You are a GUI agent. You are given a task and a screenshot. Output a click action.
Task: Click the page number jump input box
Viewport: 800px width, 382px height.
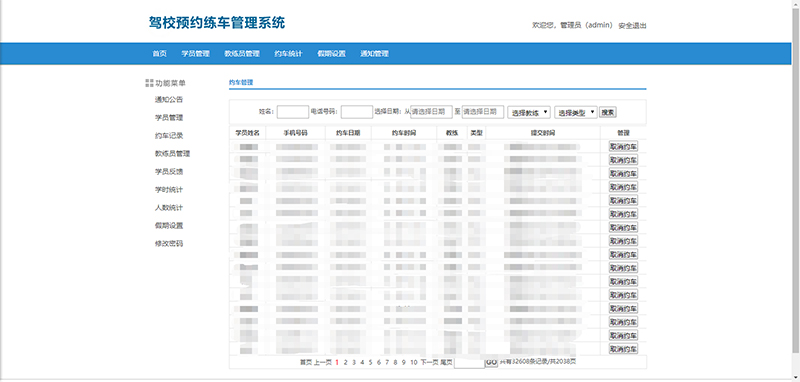[469, 363]
